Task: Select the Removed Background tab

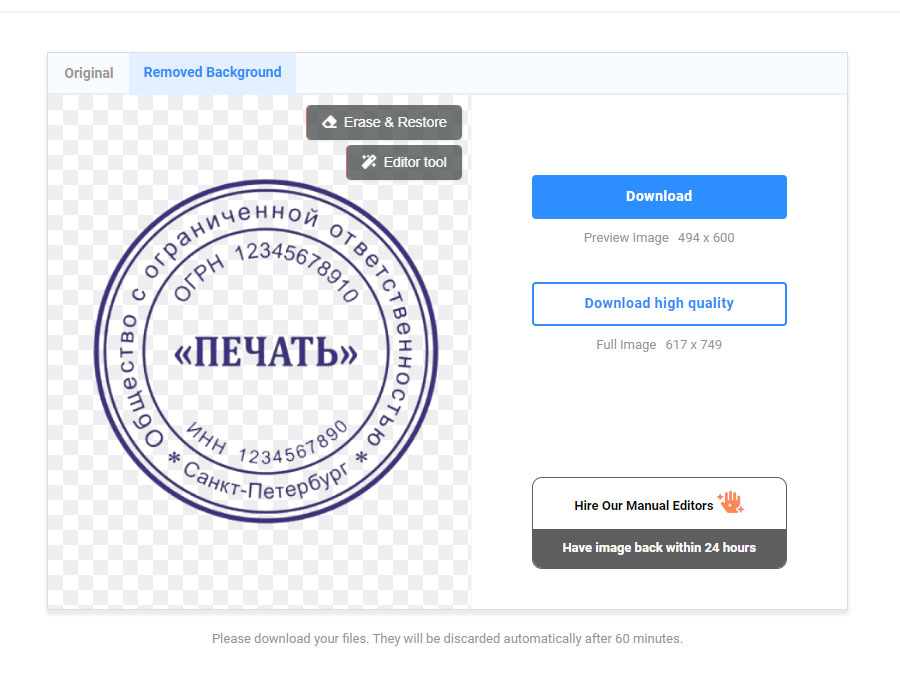Action: pos(212,73)
